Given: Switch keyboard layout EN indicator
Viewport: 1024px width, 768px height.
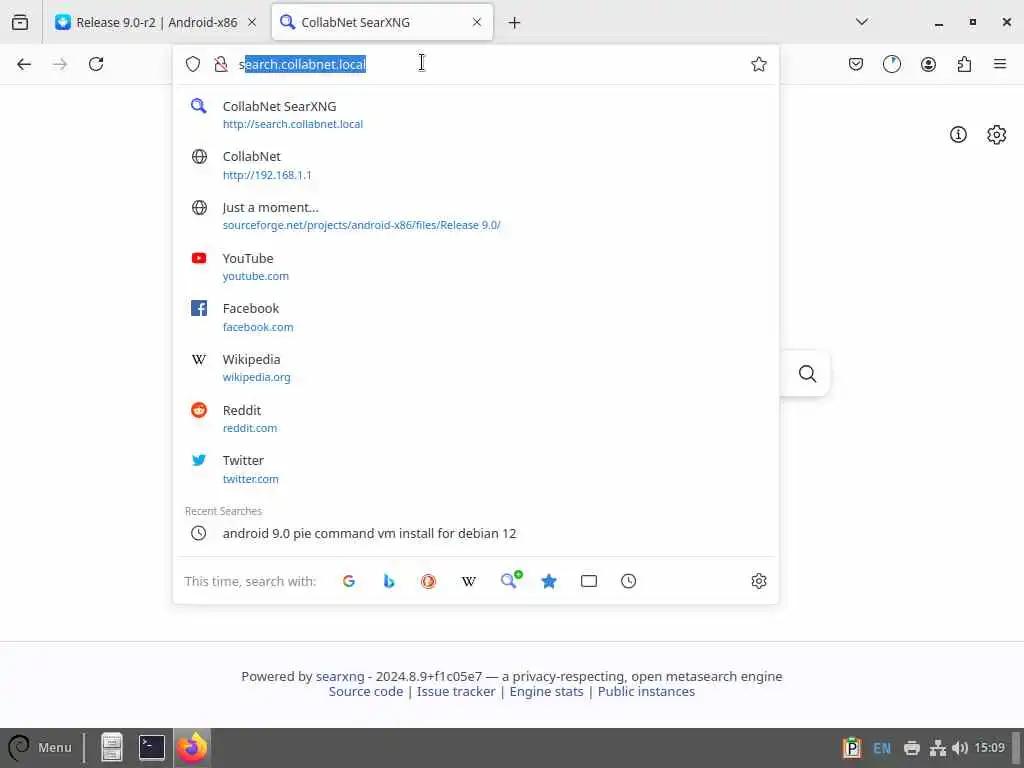Looking at the screenshot, I should coord(882,748).
